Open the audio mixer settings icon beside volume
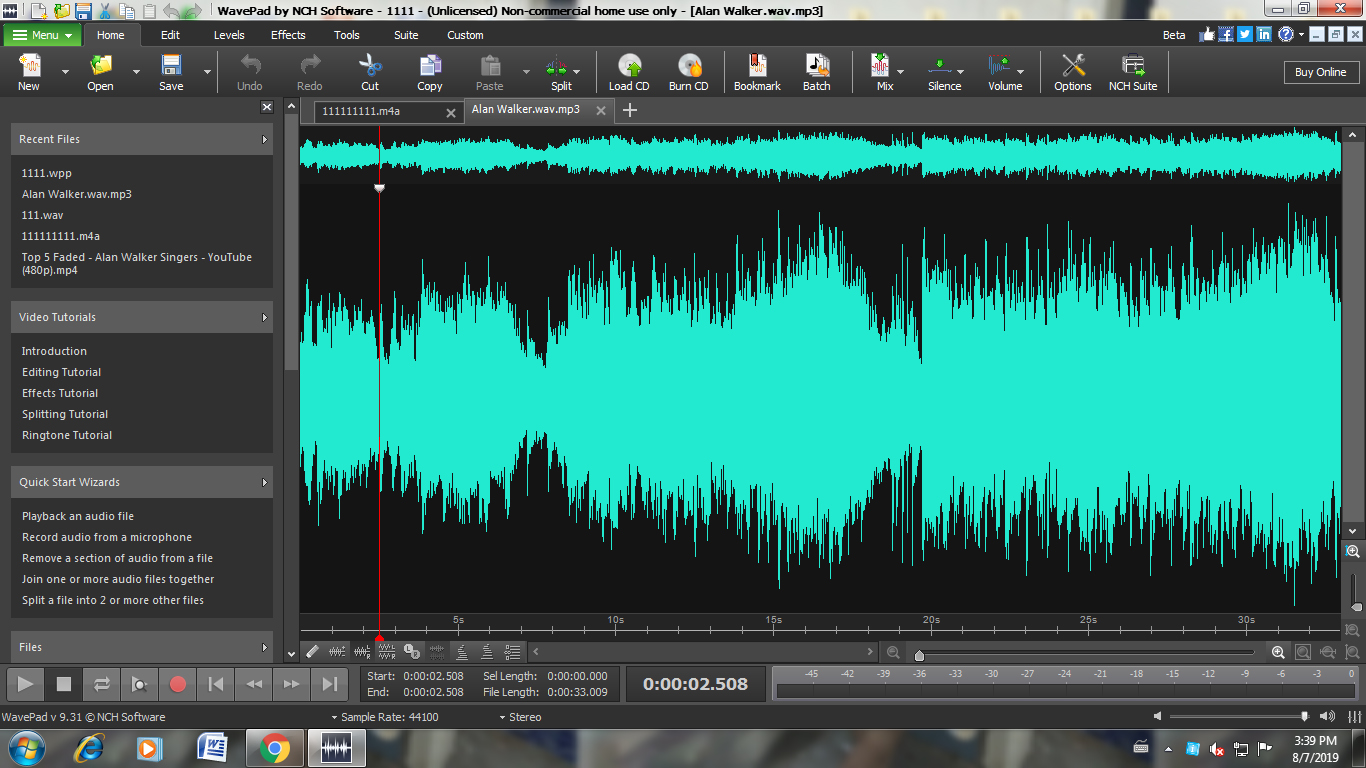 pos(1355,716)
